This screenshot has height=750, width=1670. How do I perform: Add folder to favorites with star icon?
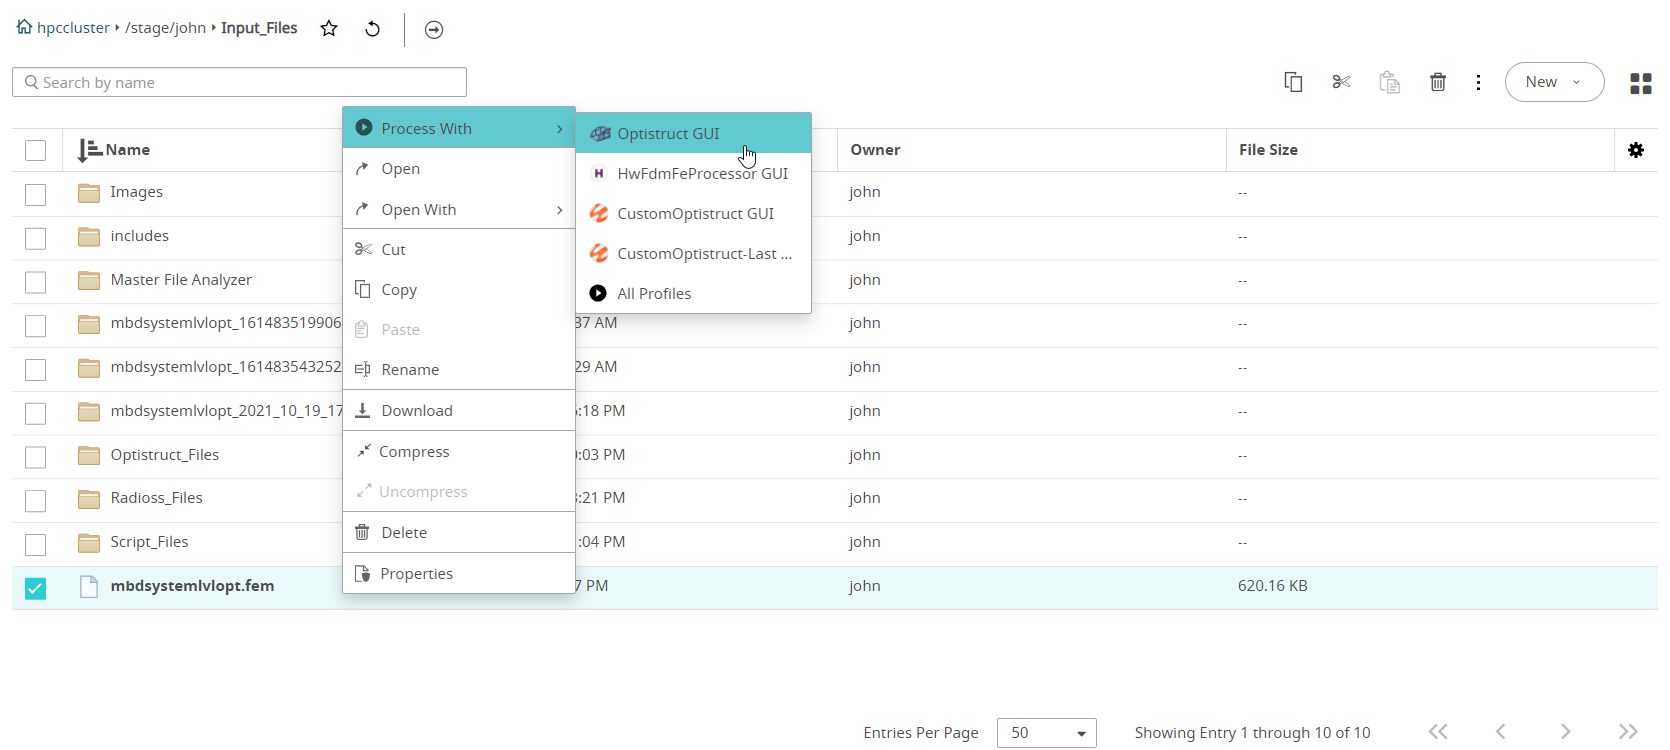(x=329, y=29)
